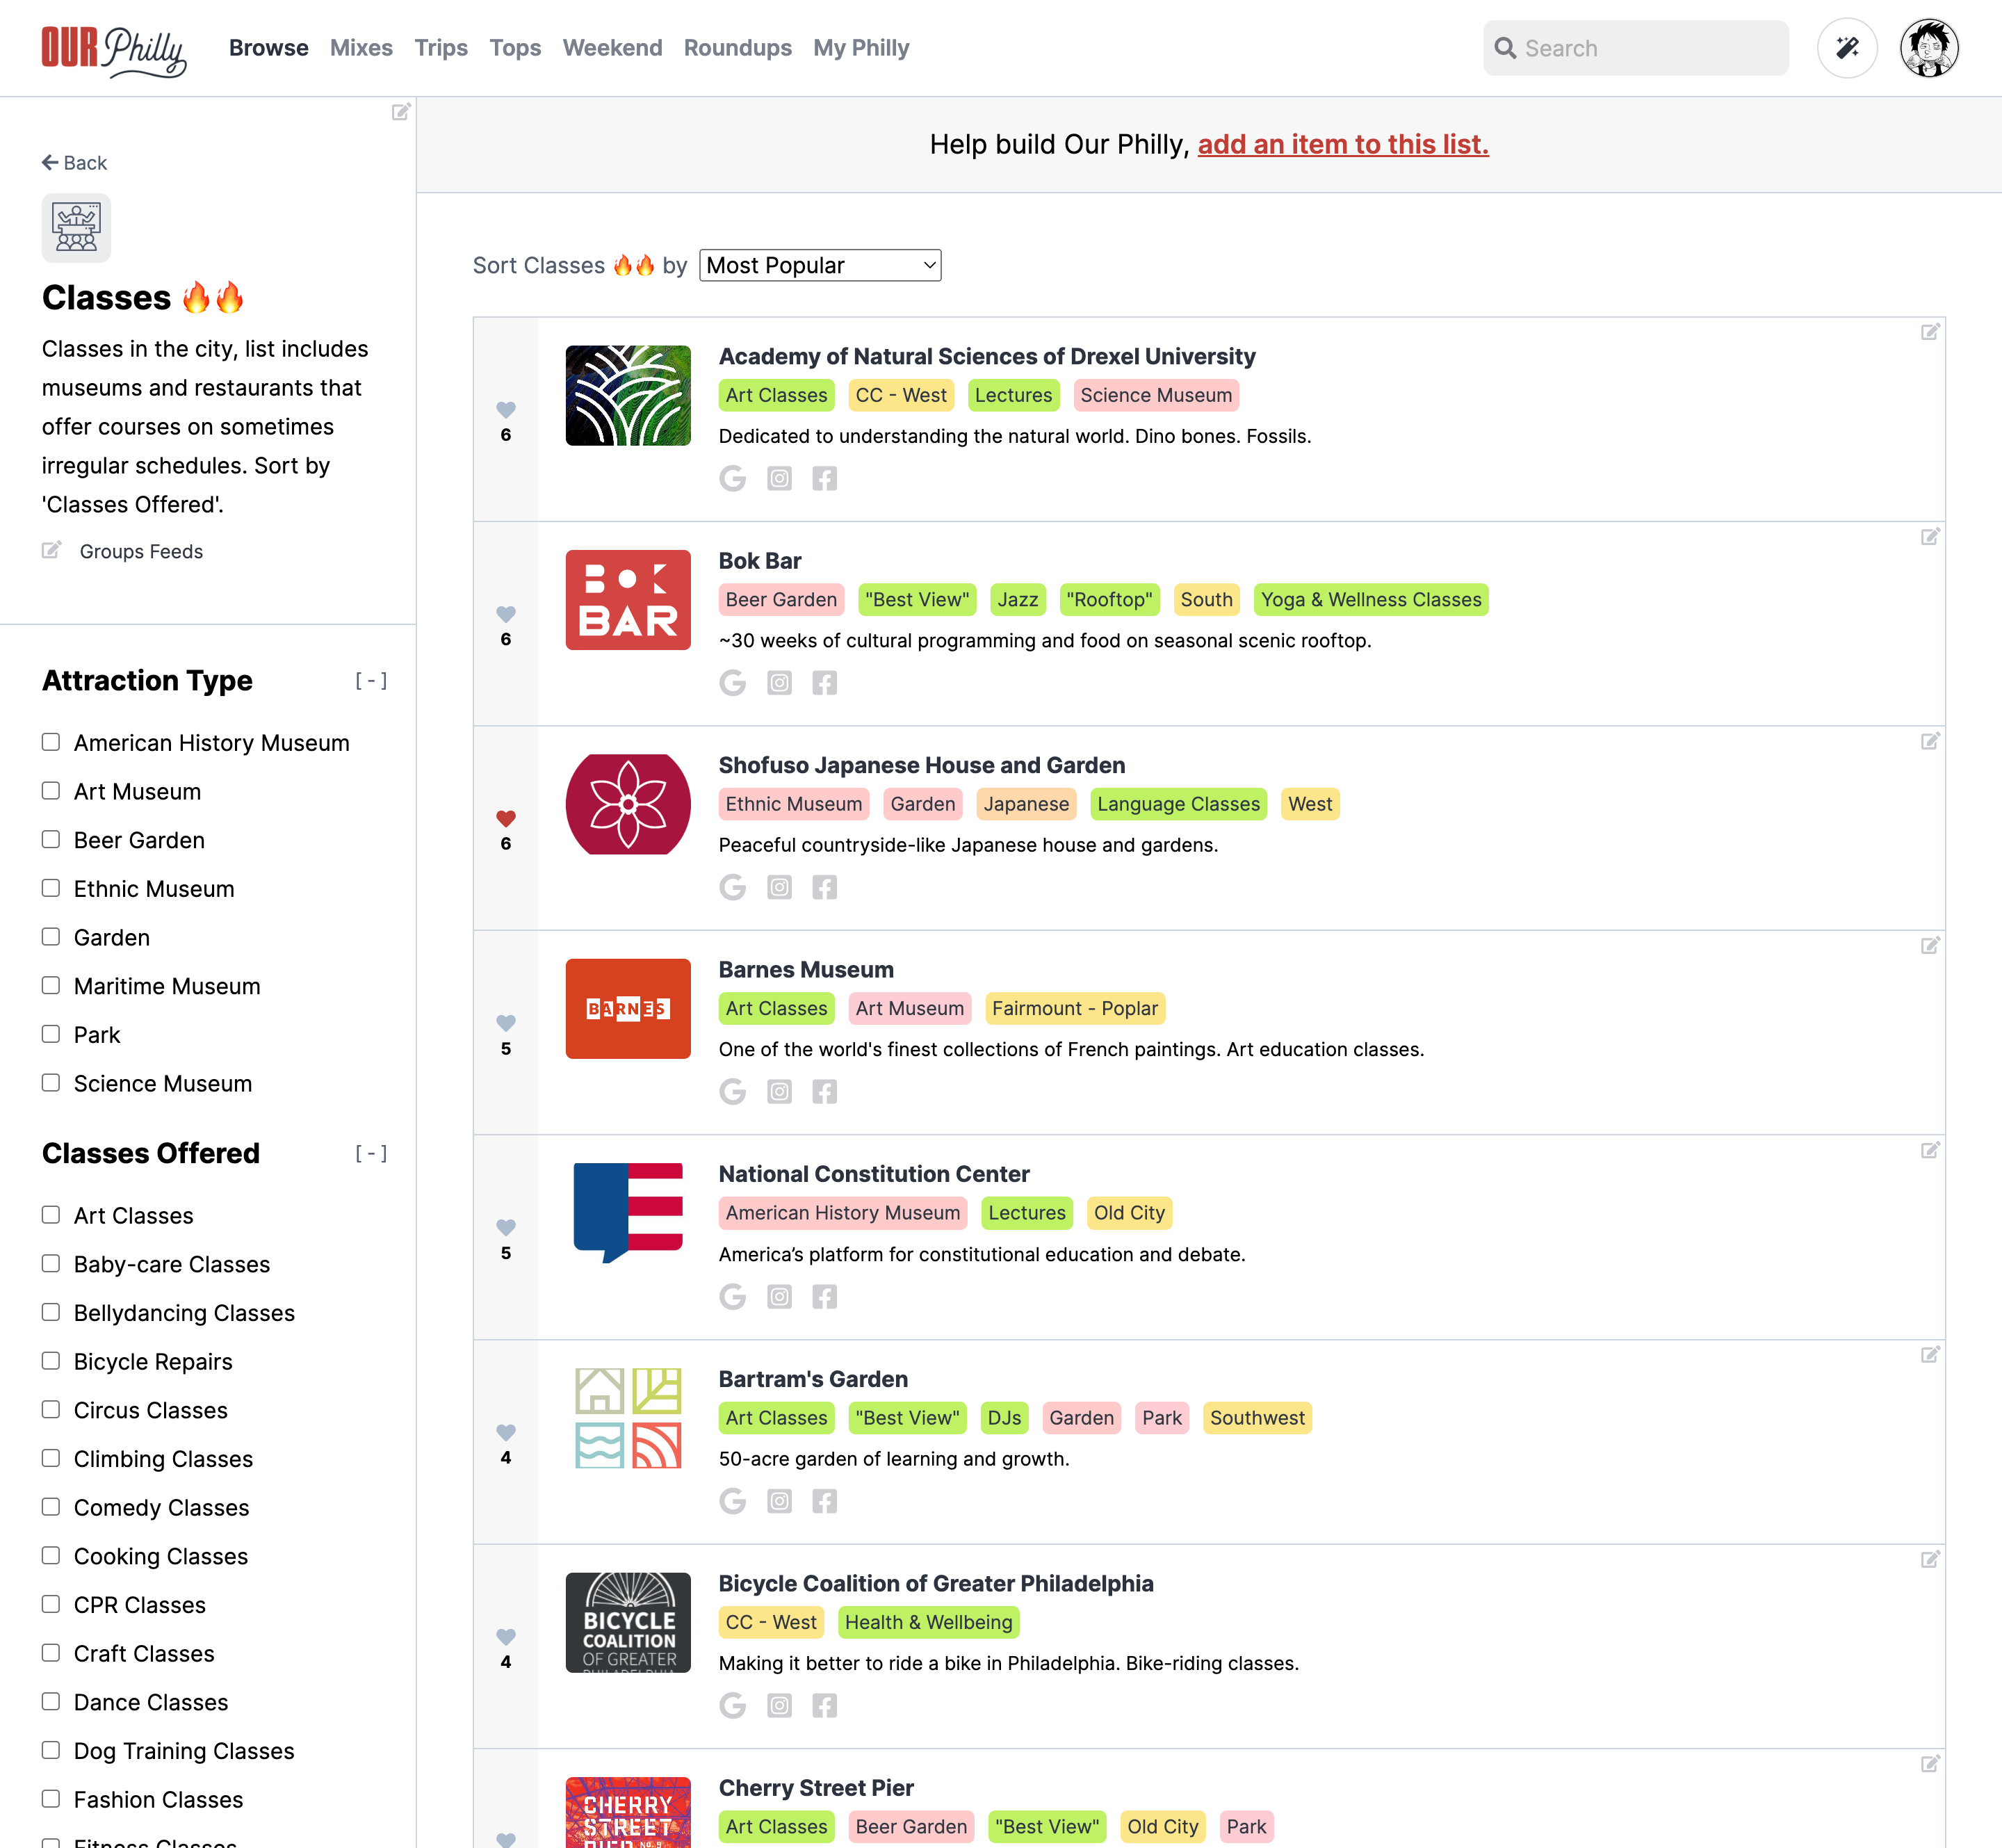Viewport: 2002px width, 1848px height.
Task: Open the Browse nav item
Action: pyautogui.click(x=268, y=48)
